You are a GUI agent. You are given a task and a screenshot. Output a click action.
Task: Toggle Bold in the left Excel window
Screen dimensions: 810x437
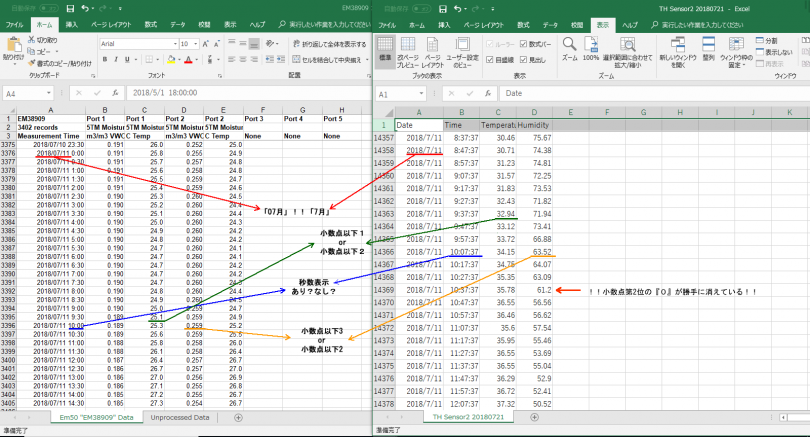105,59
